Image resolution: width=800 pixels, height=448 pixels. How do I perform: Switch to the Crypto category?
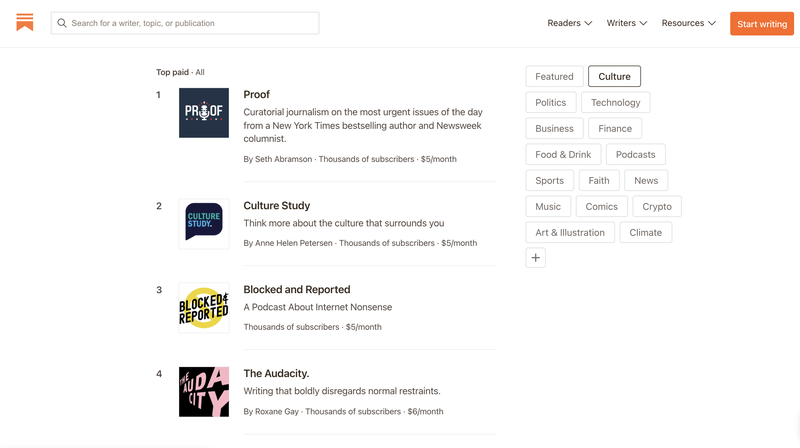(x=657, y=207)
